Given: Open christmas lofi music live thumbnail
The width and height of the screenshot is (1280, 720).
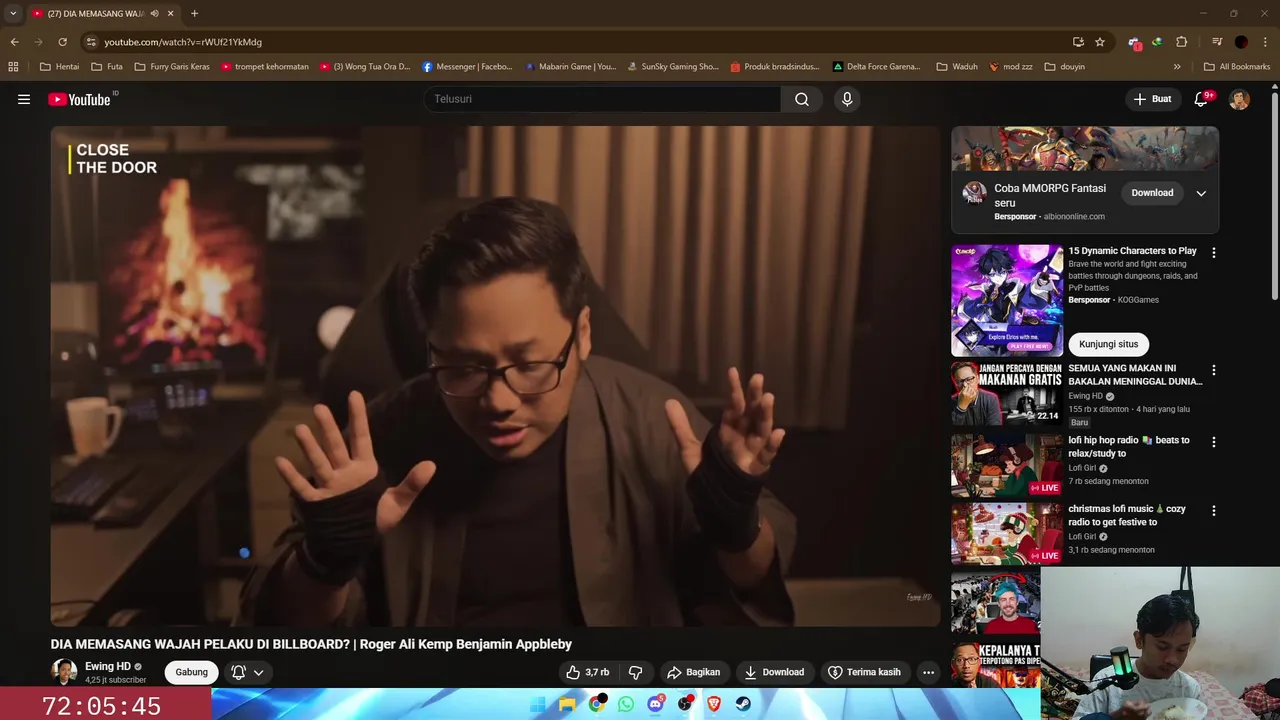Looking at the screenshot, I should click(1007, 533).
